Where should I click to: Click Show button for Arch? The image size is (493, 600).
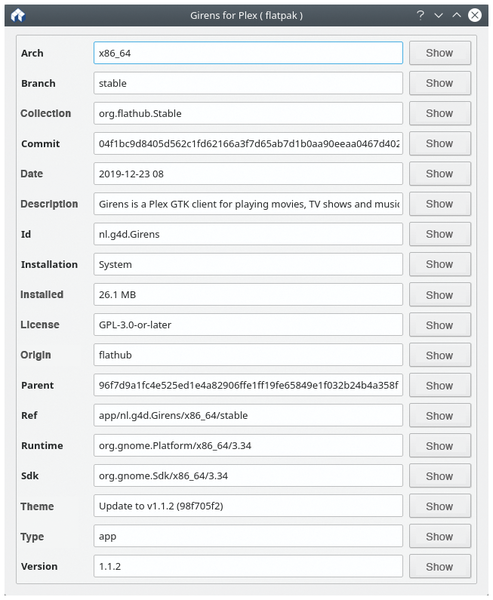pos(440,53)
